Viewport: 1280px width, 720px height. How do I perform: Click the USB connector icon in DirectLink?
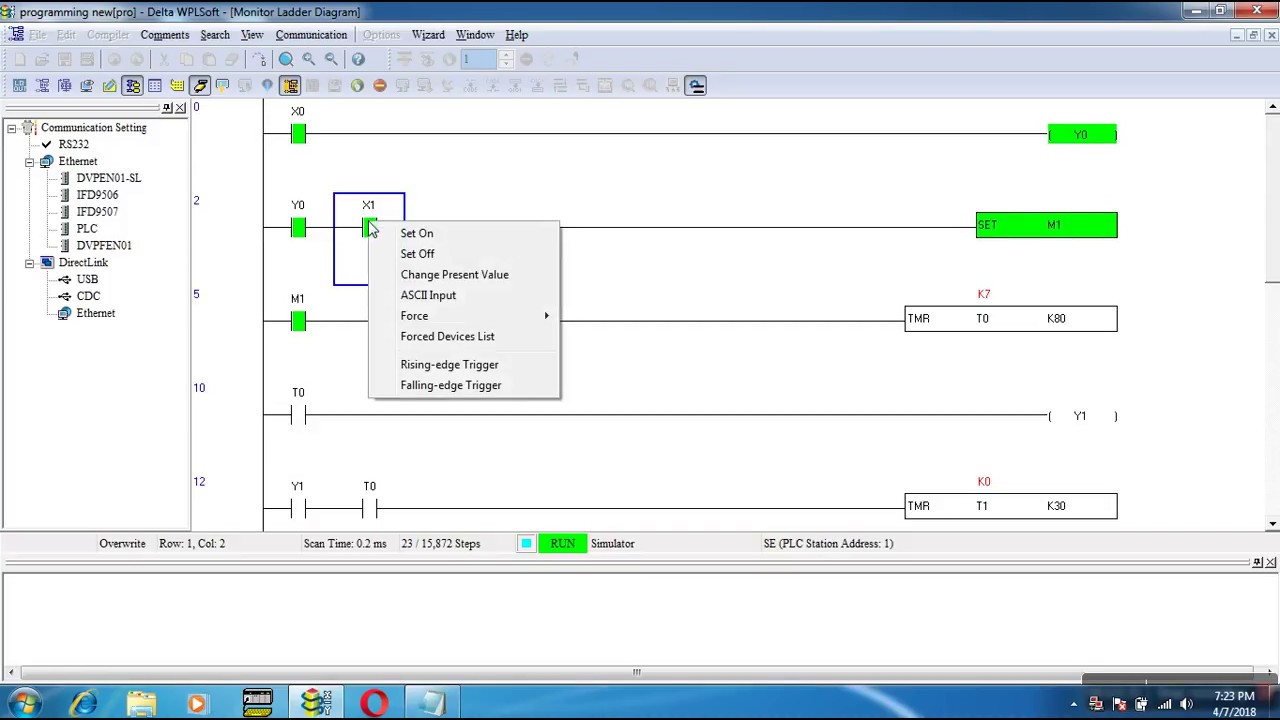tap(64, 279)
